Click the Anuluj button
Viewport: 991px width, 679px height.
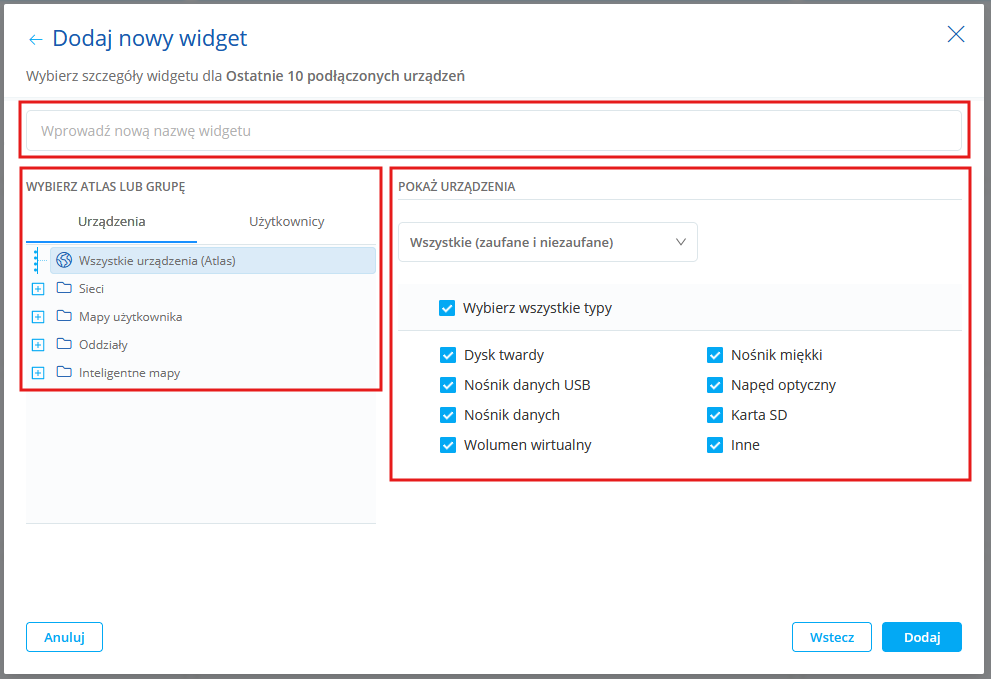tap(64, 637)
